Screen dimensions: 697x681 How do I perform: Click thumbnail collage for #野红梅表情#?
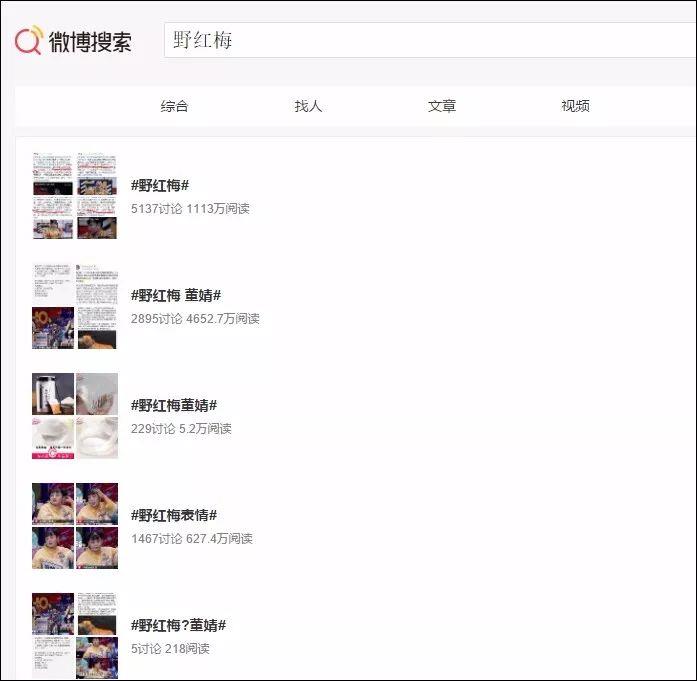click(74, 526)
